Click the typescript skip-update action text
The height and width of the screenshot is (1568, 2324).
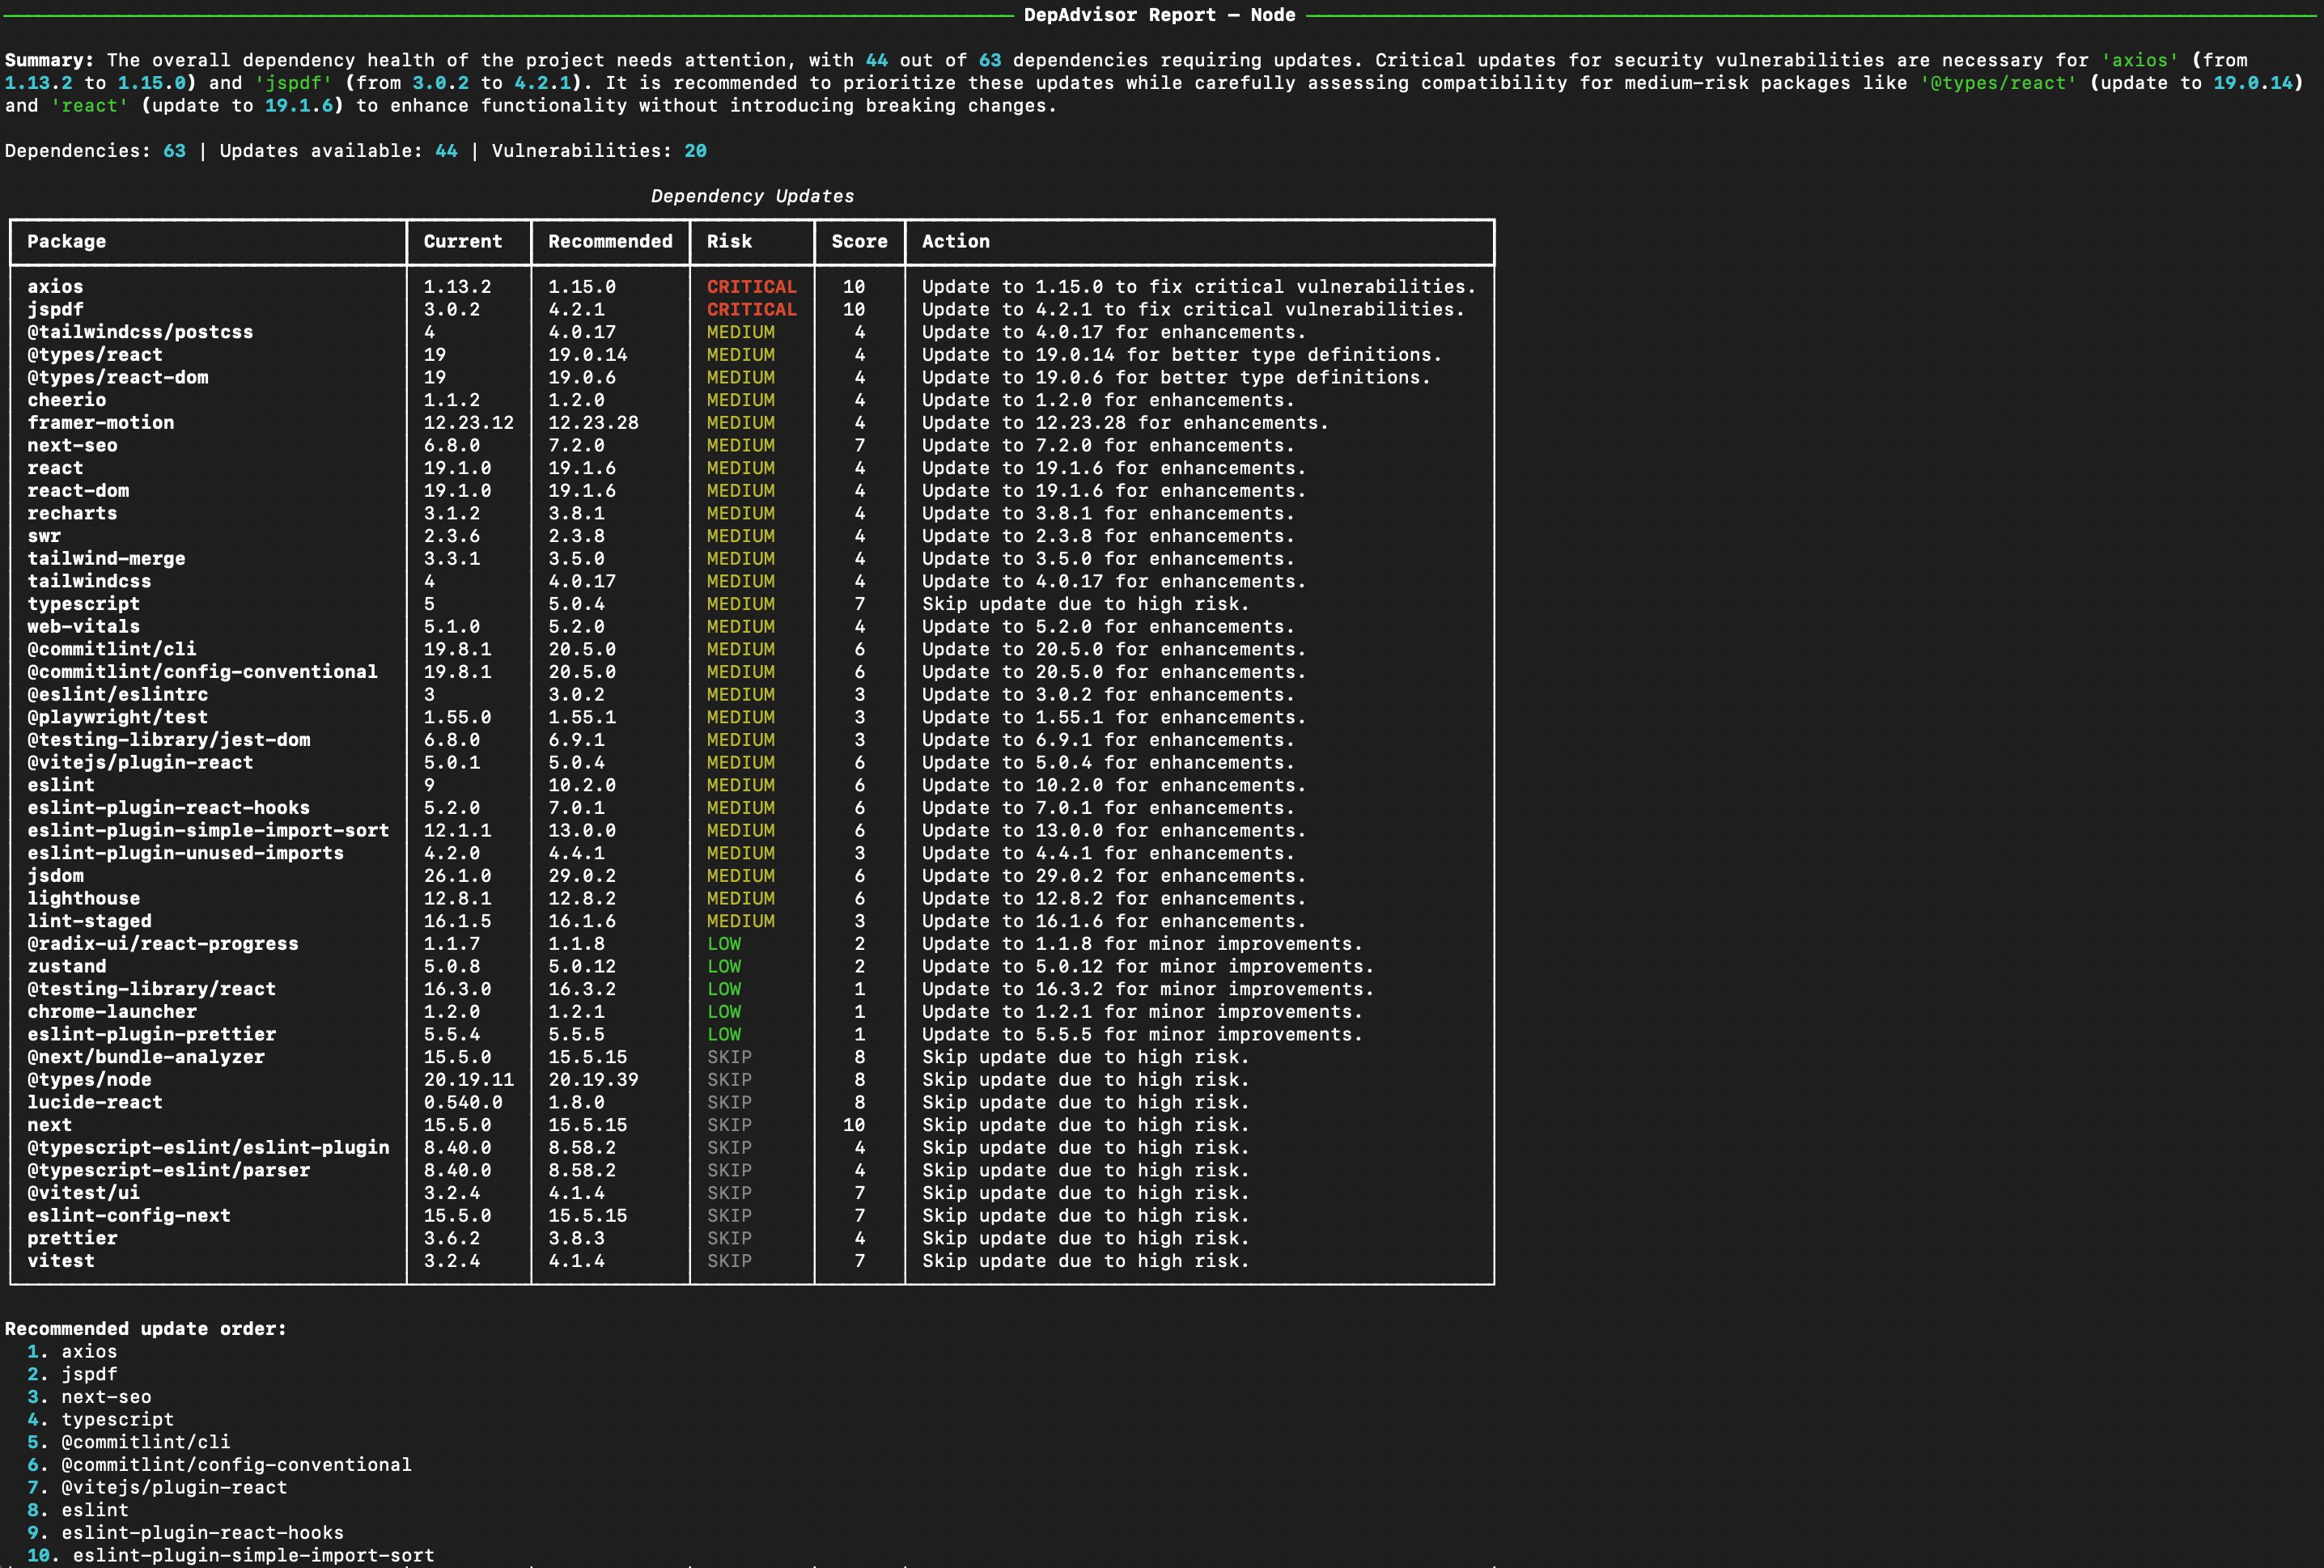[1085, 603]
